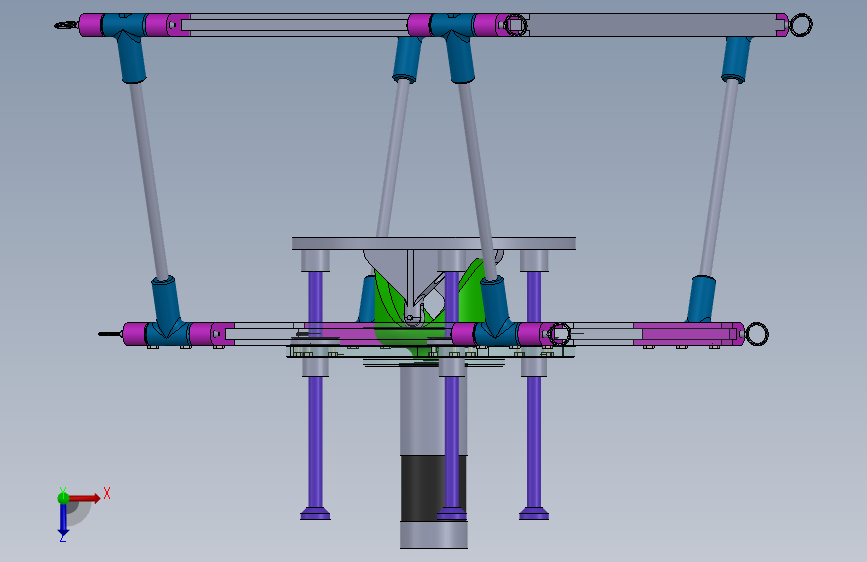
Task: Click the blue Z axis arrow of the triad
Action: coord(63,520)
